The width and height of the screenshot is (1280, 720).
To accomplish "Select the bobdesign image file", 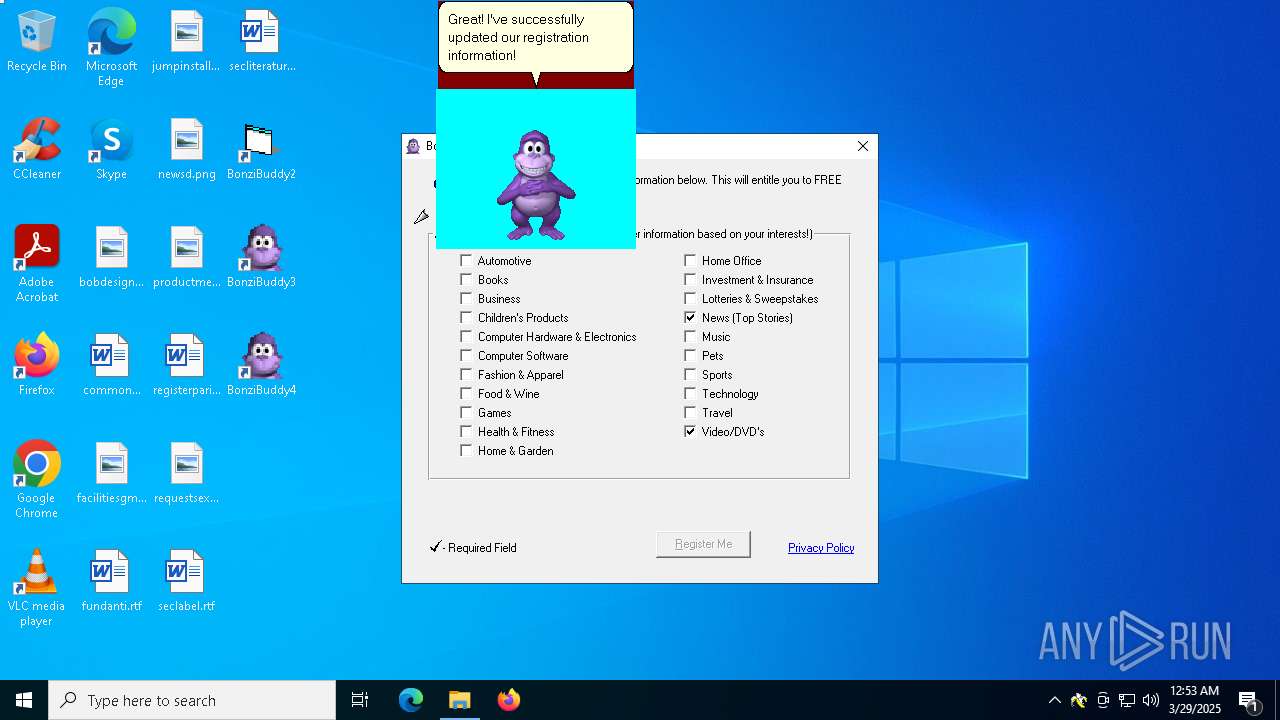I will point(111,258).
